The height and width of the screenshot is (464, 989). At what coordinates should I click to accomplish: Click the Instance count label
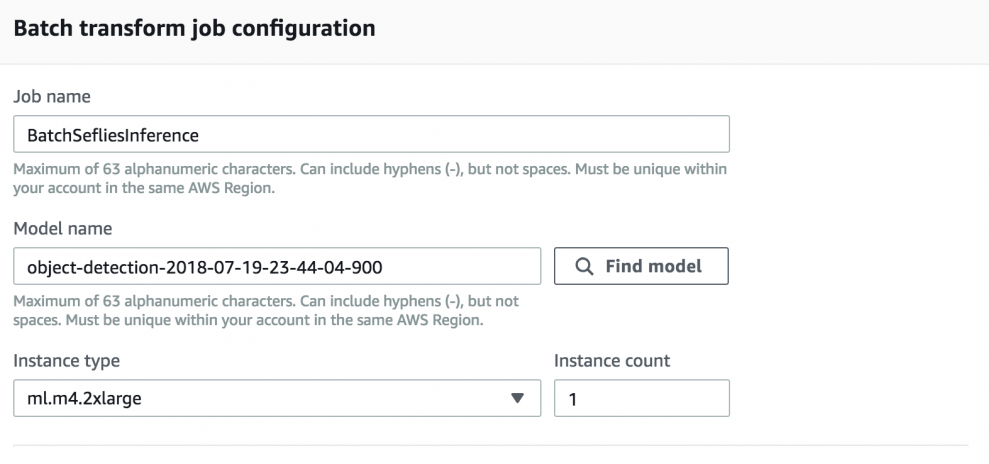pos(612,360)
